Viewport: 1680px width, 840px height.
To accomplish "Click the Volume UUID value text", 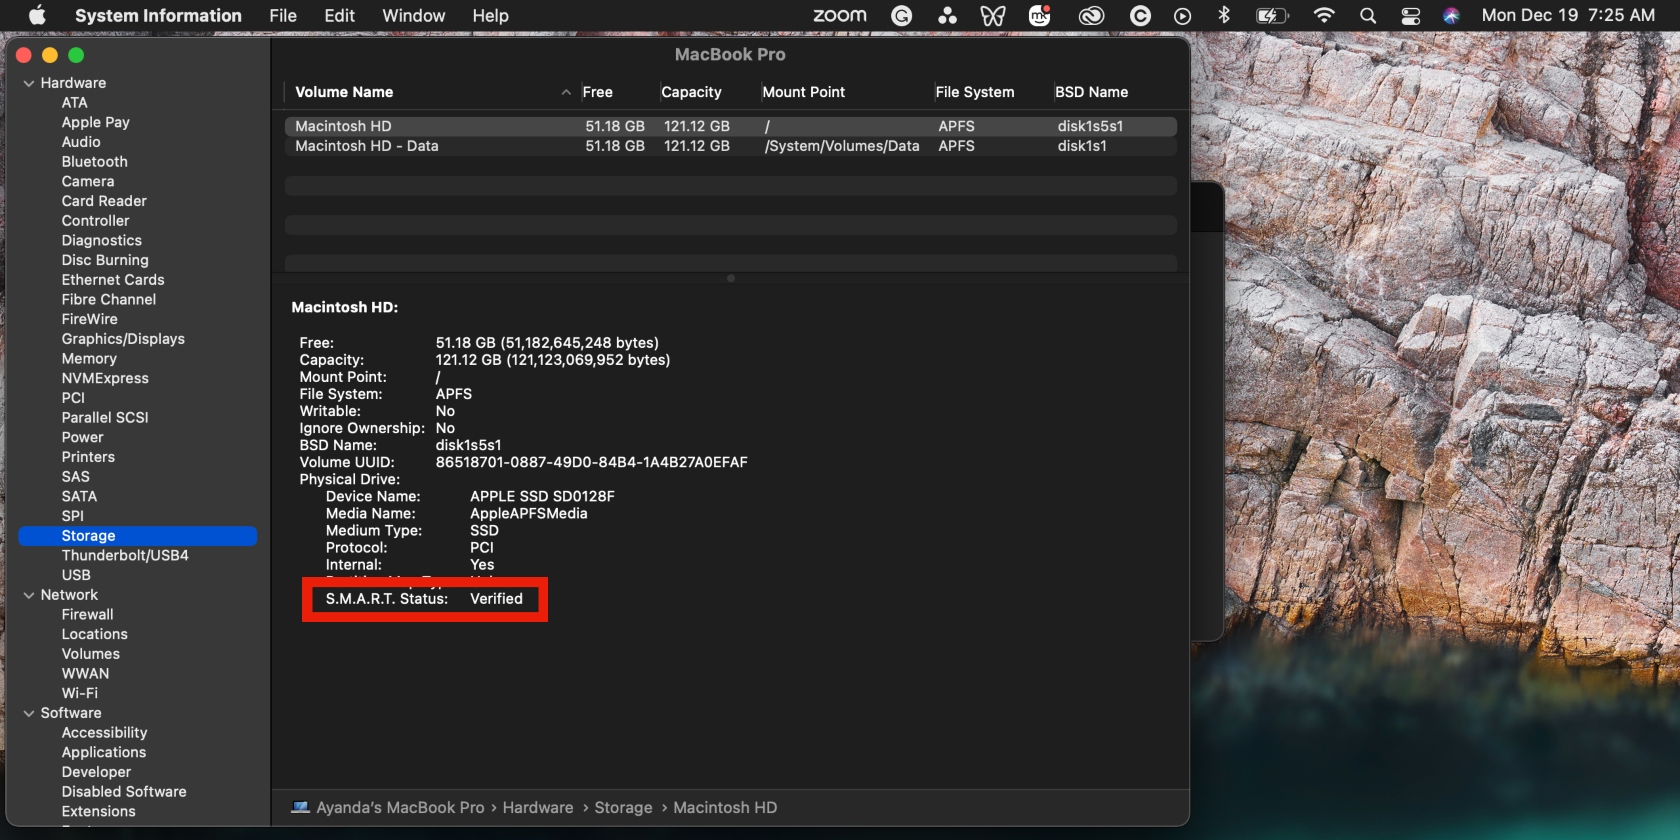I will point(591,462).
